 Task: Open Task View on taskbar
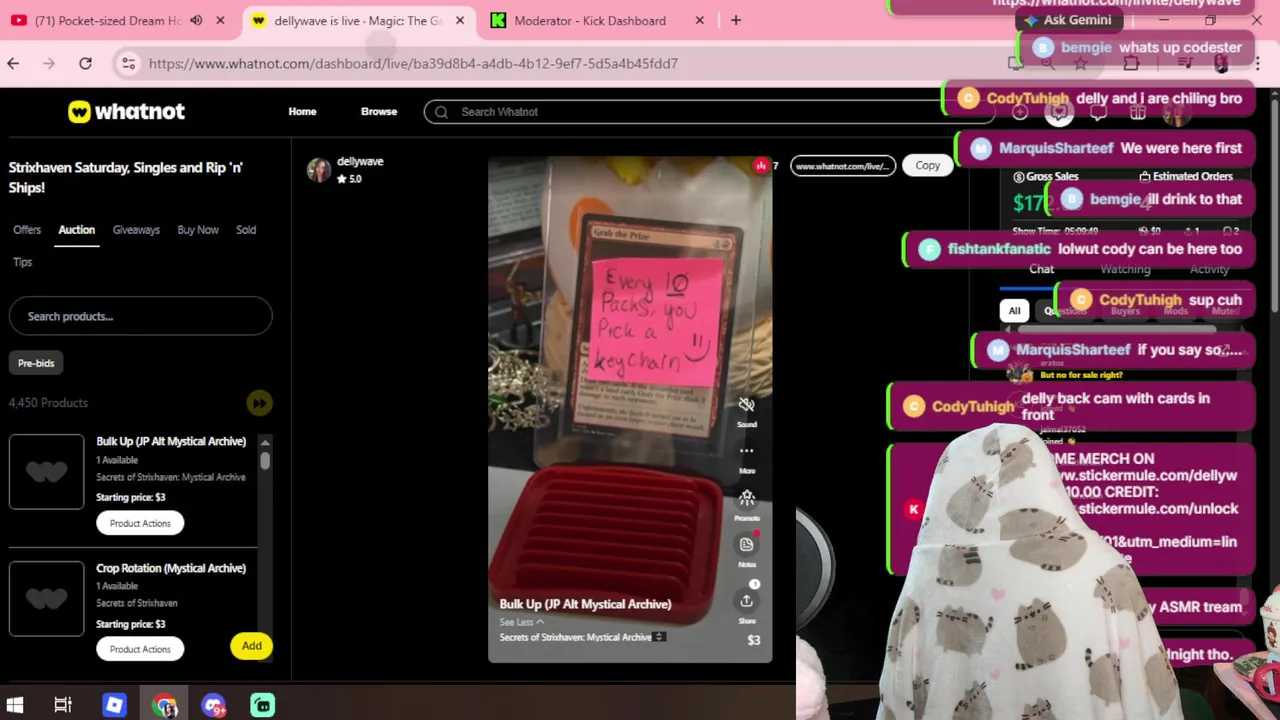click(x=63, y=705)
